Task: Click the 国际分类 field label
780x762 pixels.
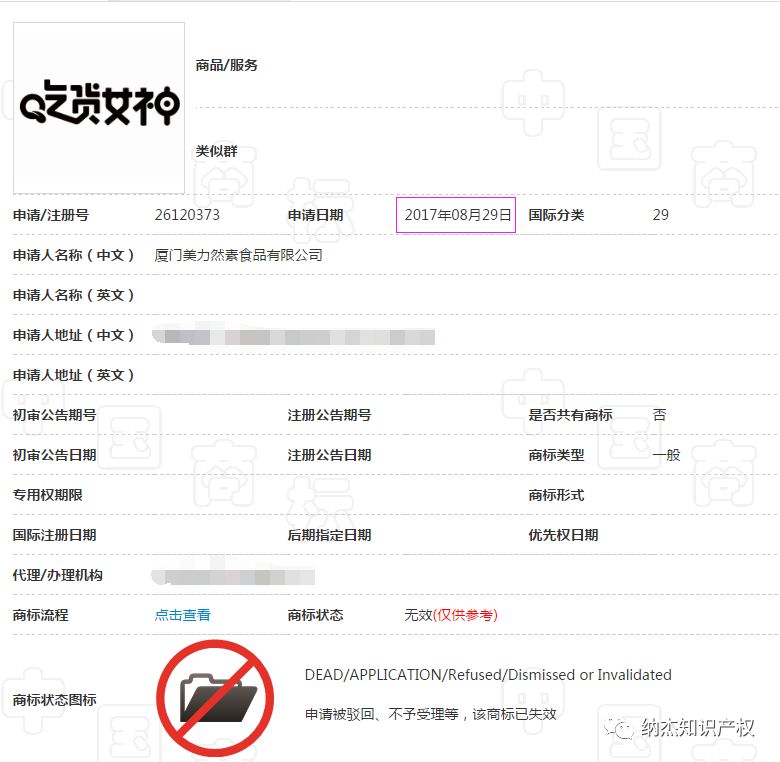Action: coord(556,215)
